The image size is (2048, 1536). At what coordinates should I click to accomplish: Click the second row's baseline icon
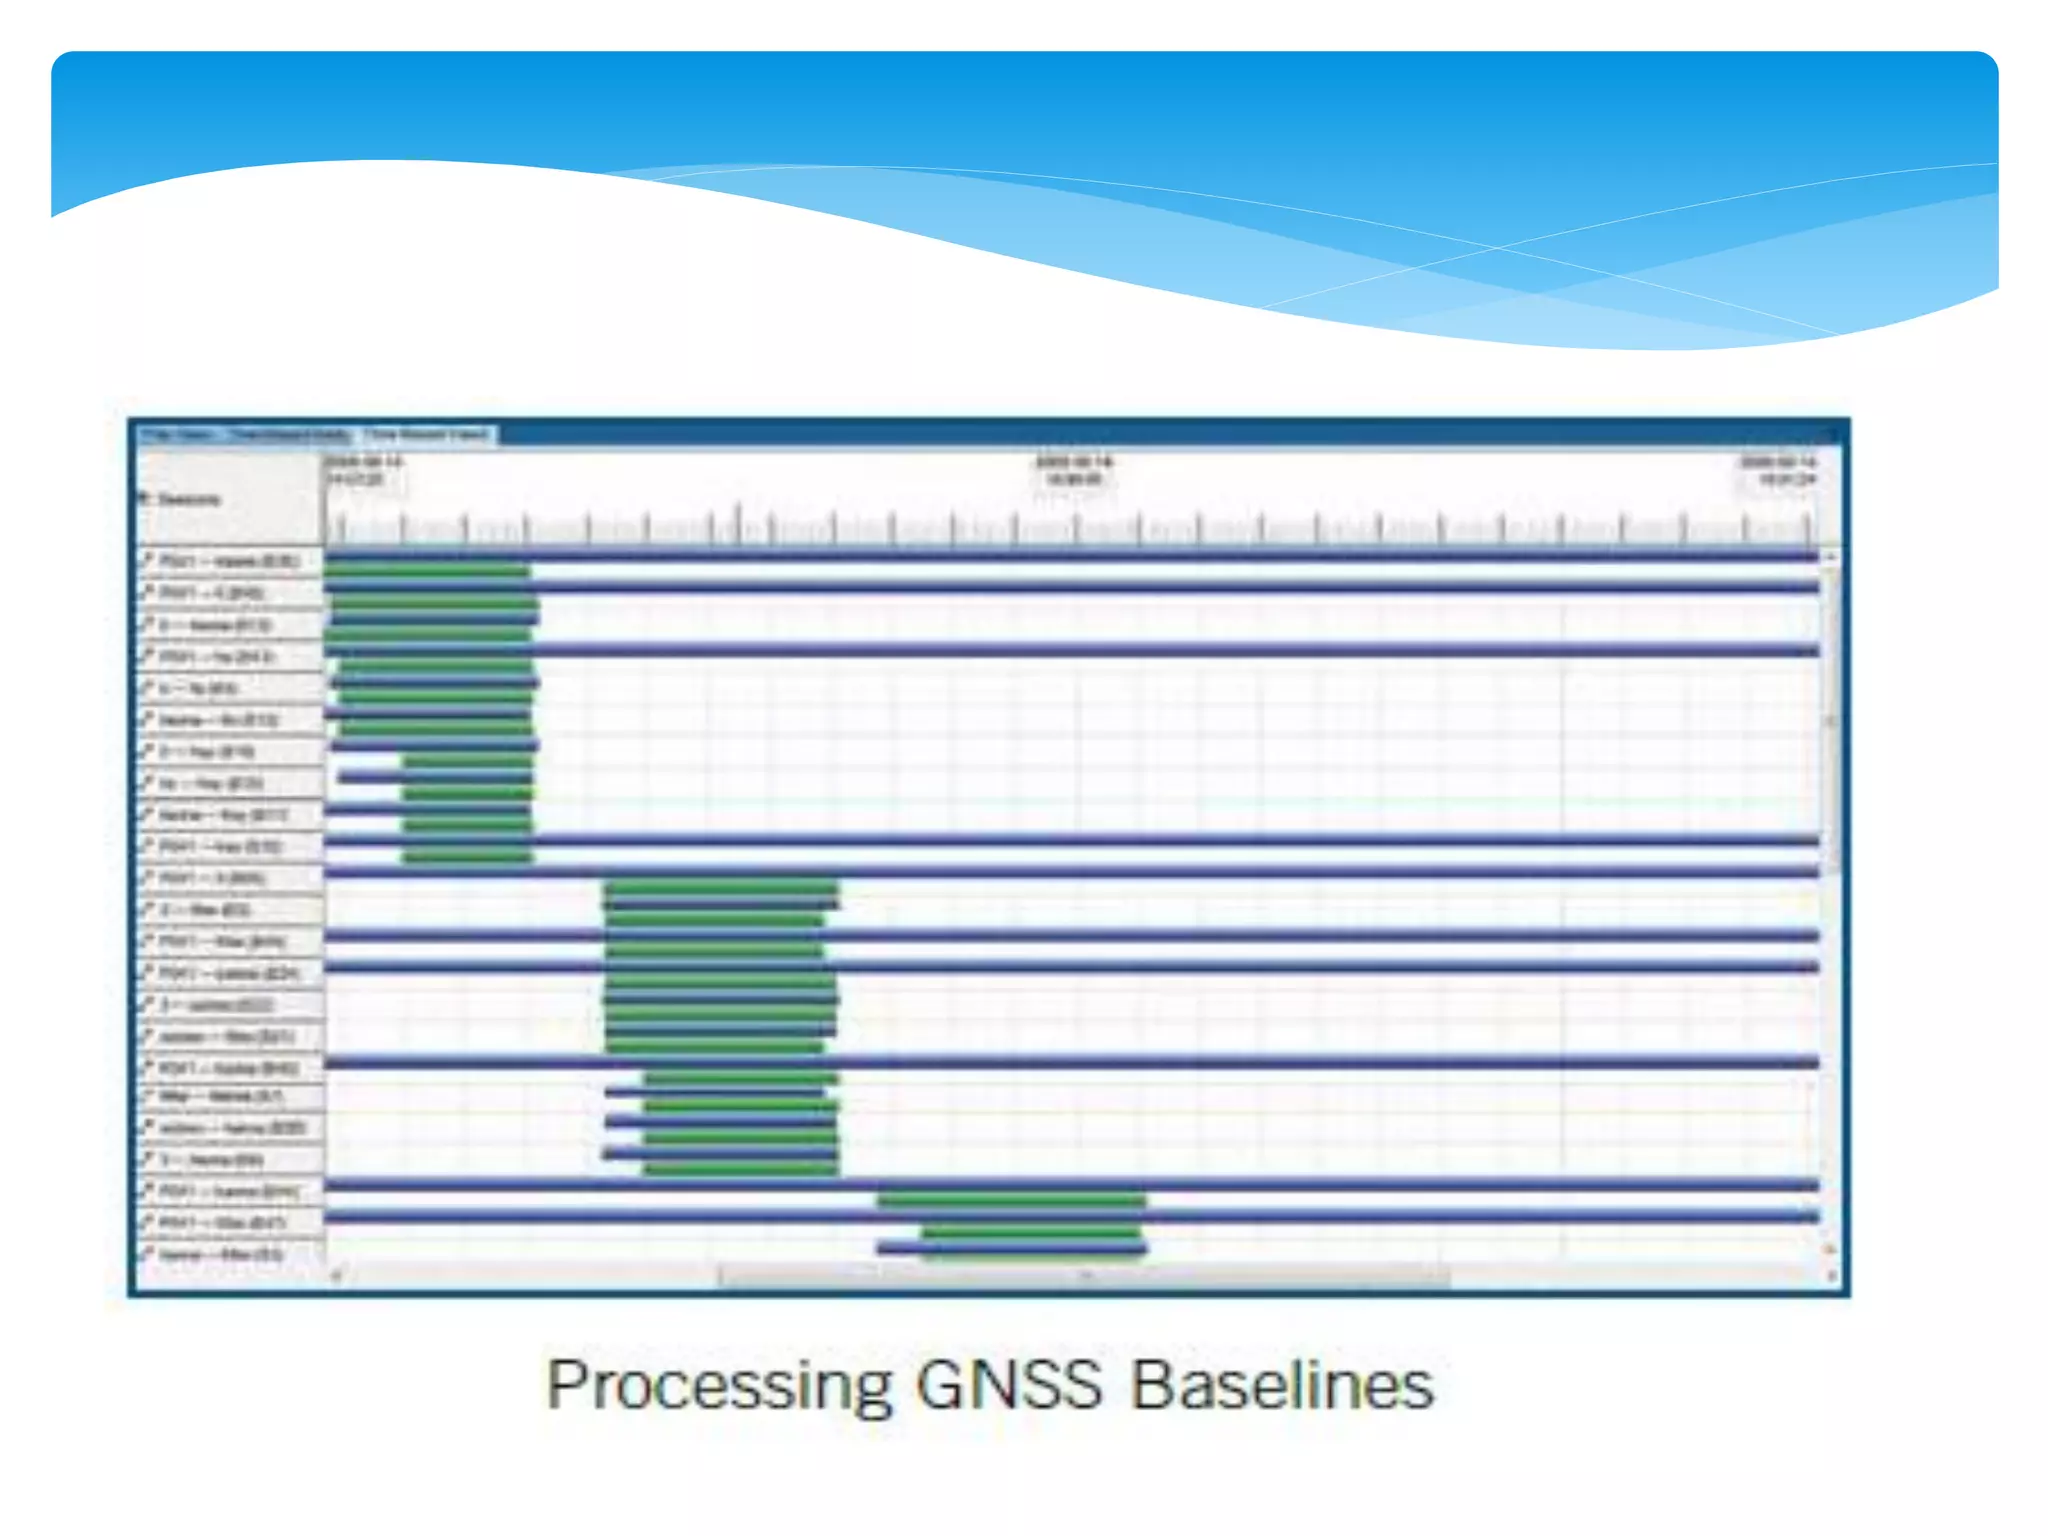pyautogui.click(x=147, y=592)
